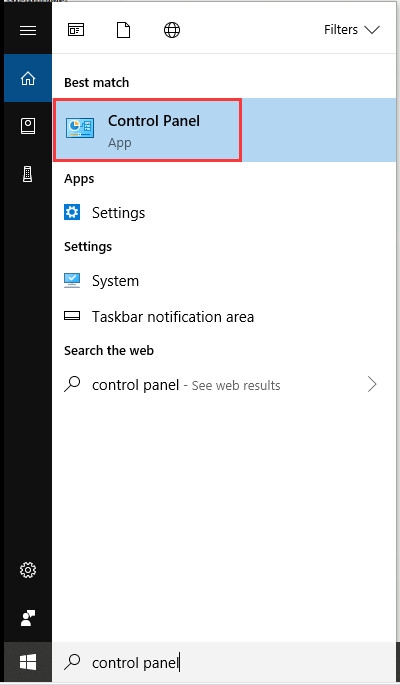
Task: Expand the Filters dropdown
Action: coord(352,30)
